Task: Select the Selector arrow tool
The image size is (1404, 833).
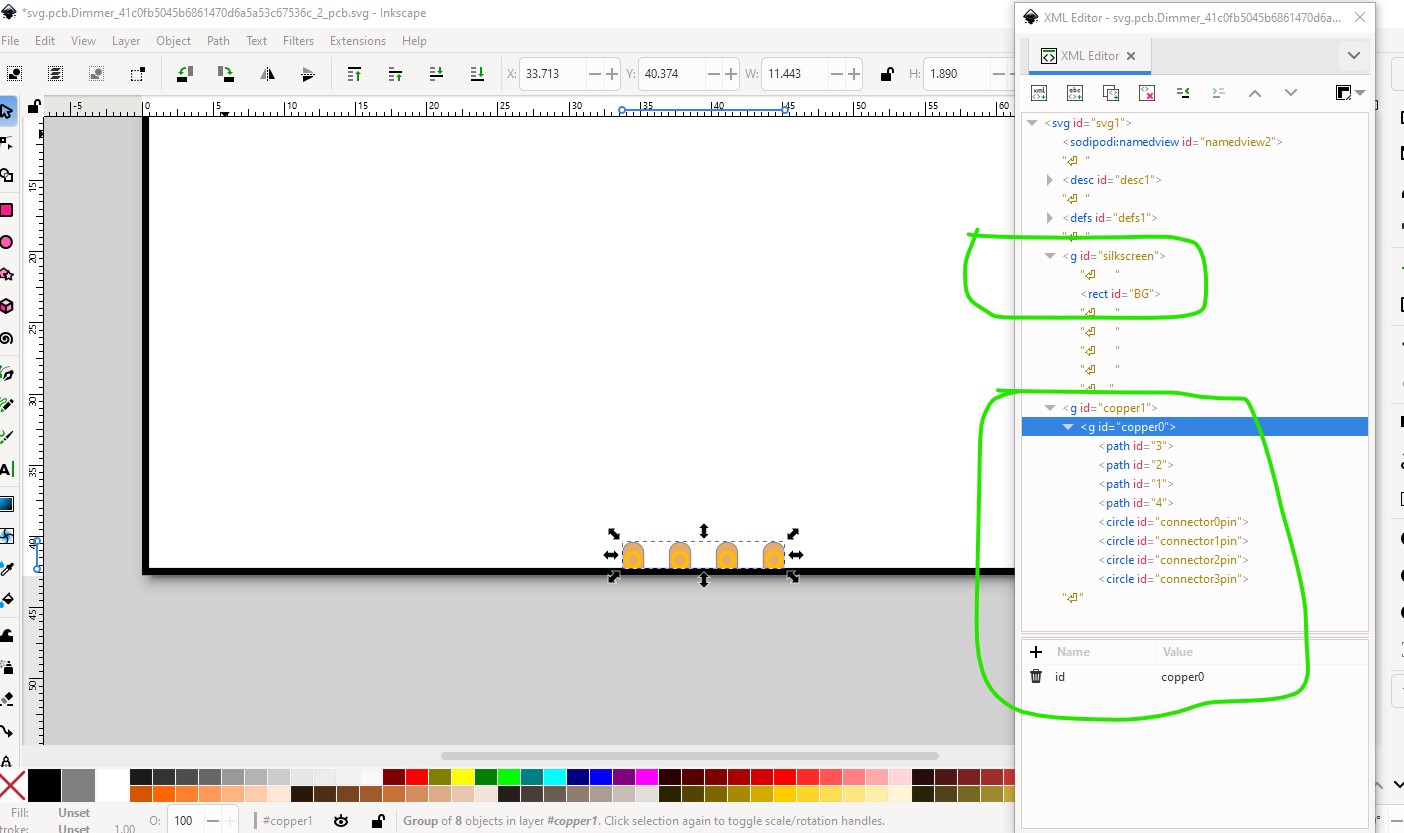Action: [7, 111]
